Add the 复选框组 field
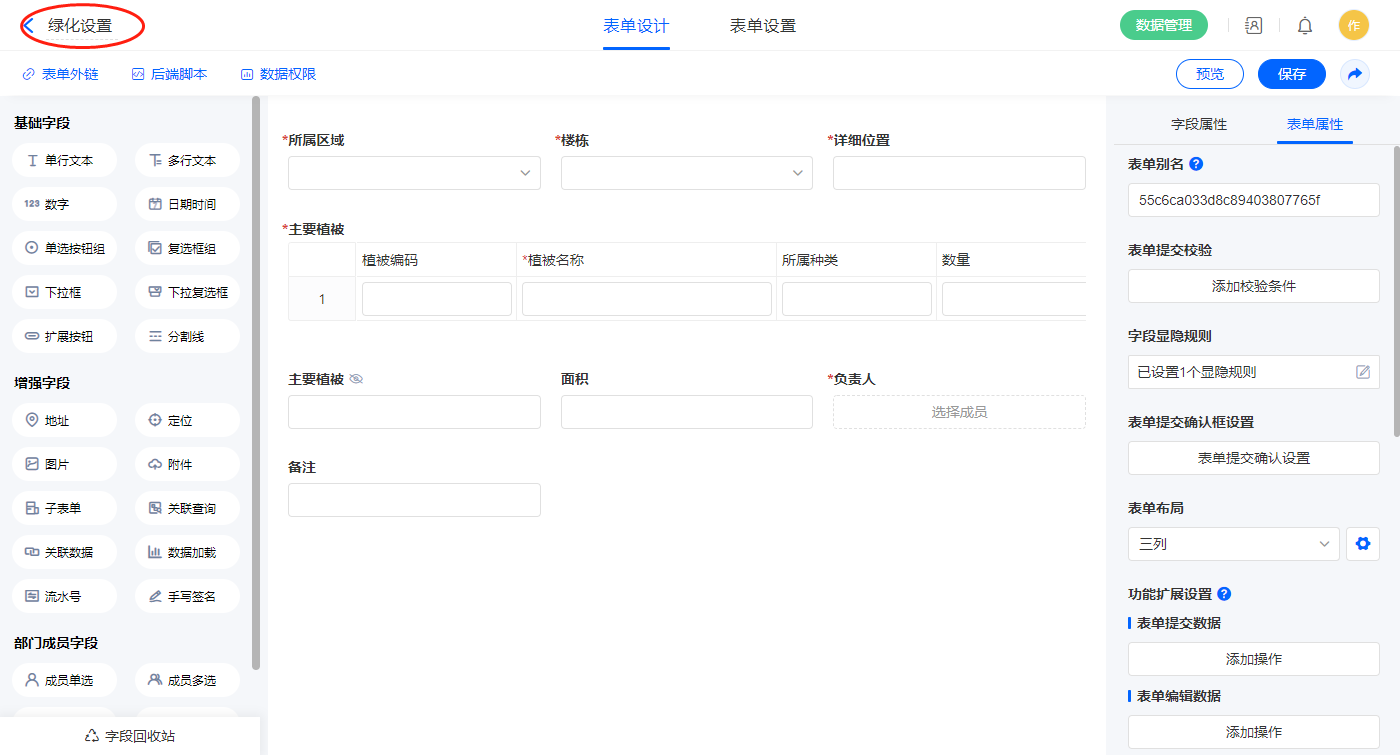The width and height of the screenshot is (1400, 755). (x=187, y=248)
